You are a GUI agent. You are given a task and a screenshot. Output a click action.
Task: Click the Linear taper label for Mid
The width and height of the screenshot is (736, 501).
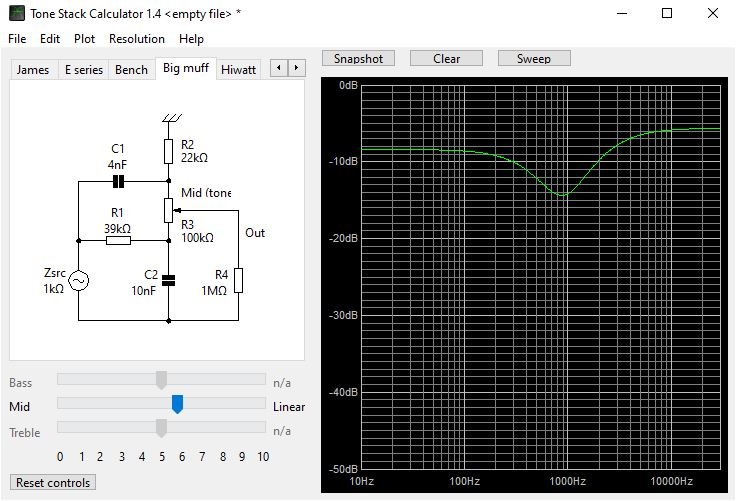tap(289, 407)
